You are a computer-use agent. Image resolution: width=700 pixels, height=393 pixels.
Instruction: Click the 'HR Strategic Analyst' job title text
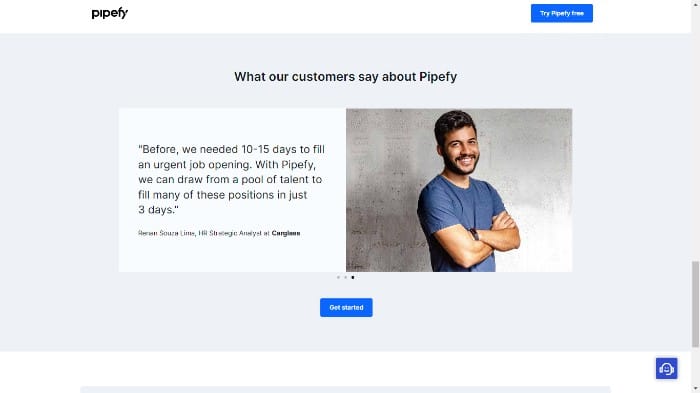[230, 233]
